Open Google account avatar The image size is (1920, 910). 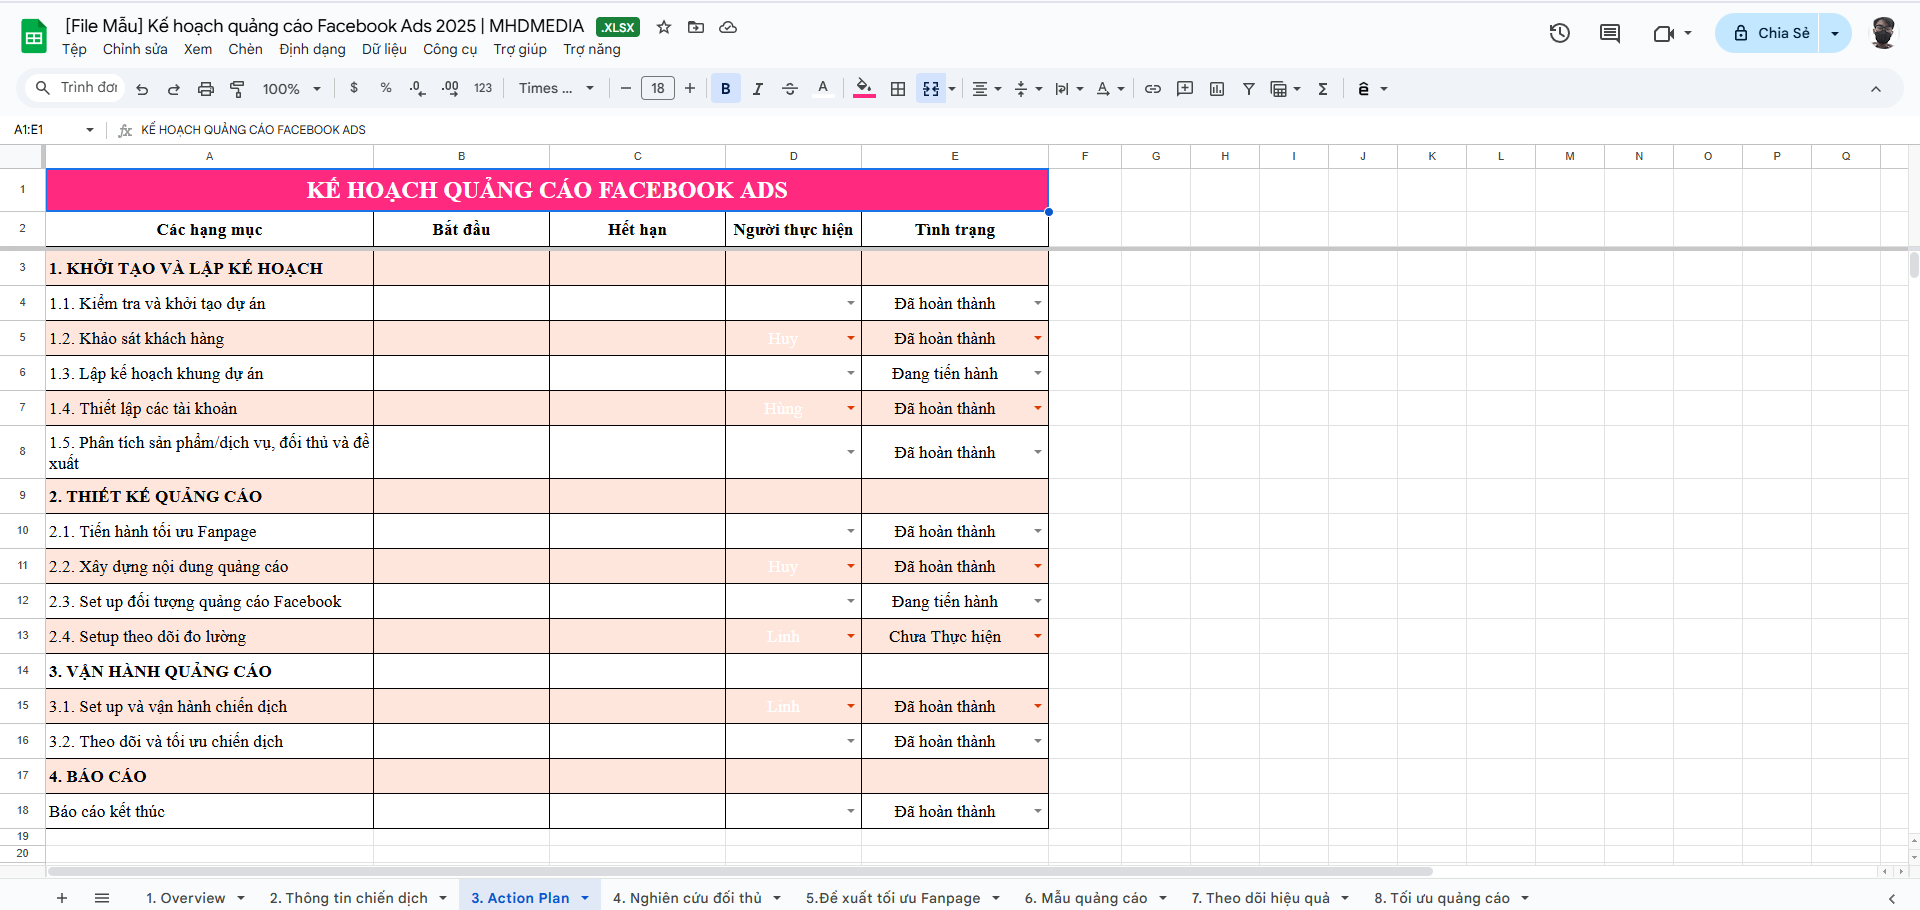tap(1883, 33)
